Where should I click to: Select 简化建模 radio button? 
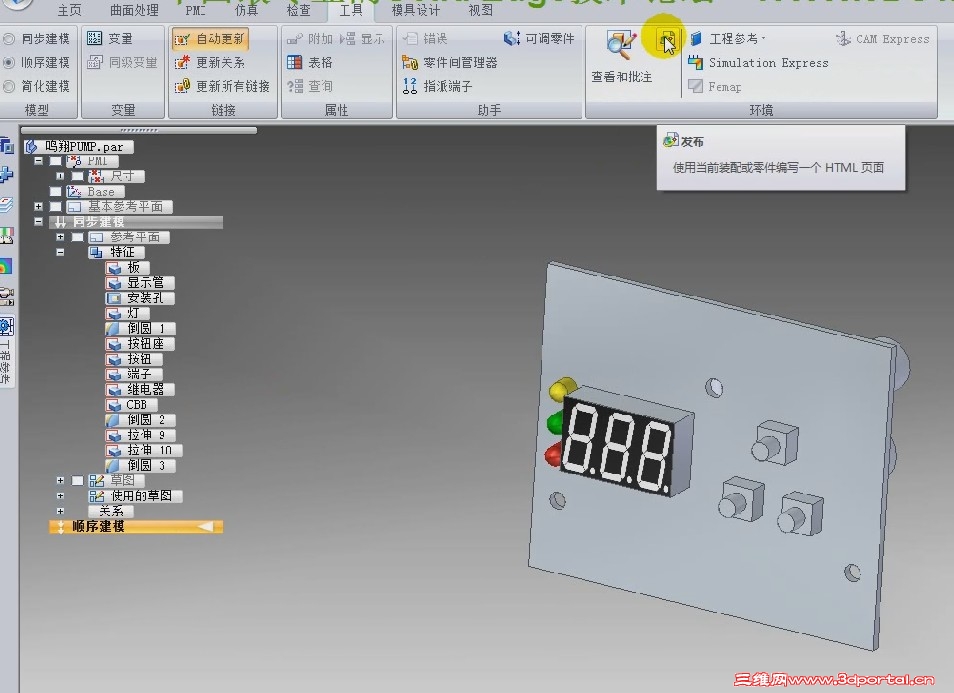(x=9, y=86)
